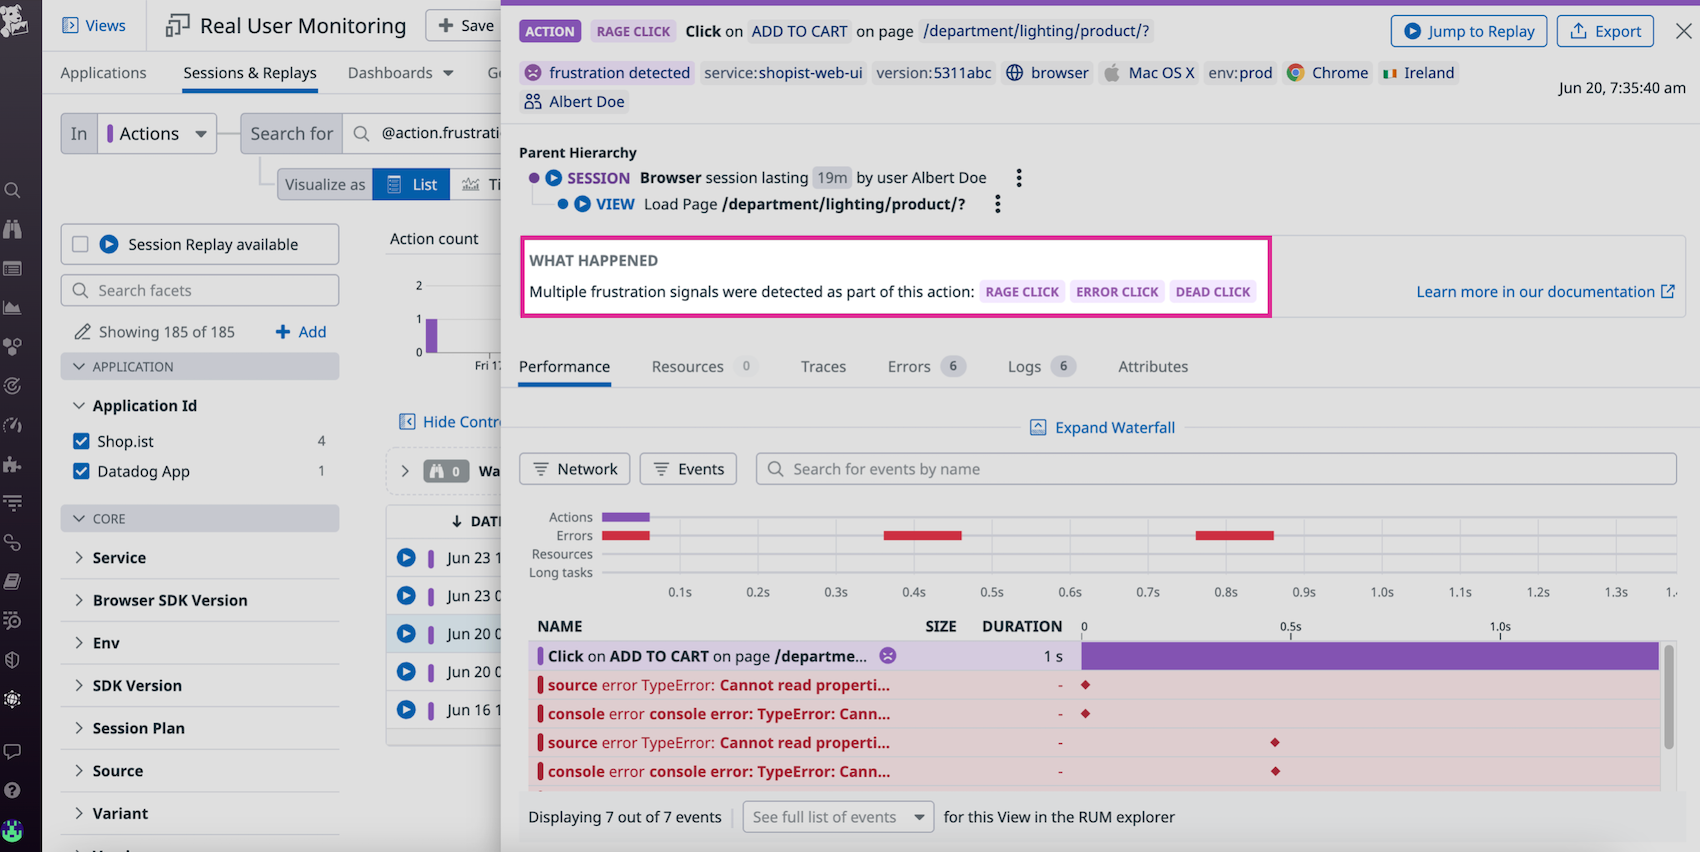Click the help question mark sidebar icon
1700x852 pixels.
(x=13, y=790)
